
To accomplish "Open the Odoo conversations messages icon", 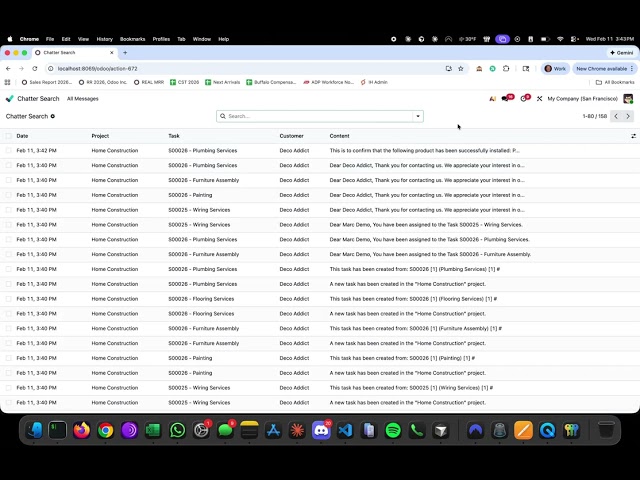I will (506, 98).
